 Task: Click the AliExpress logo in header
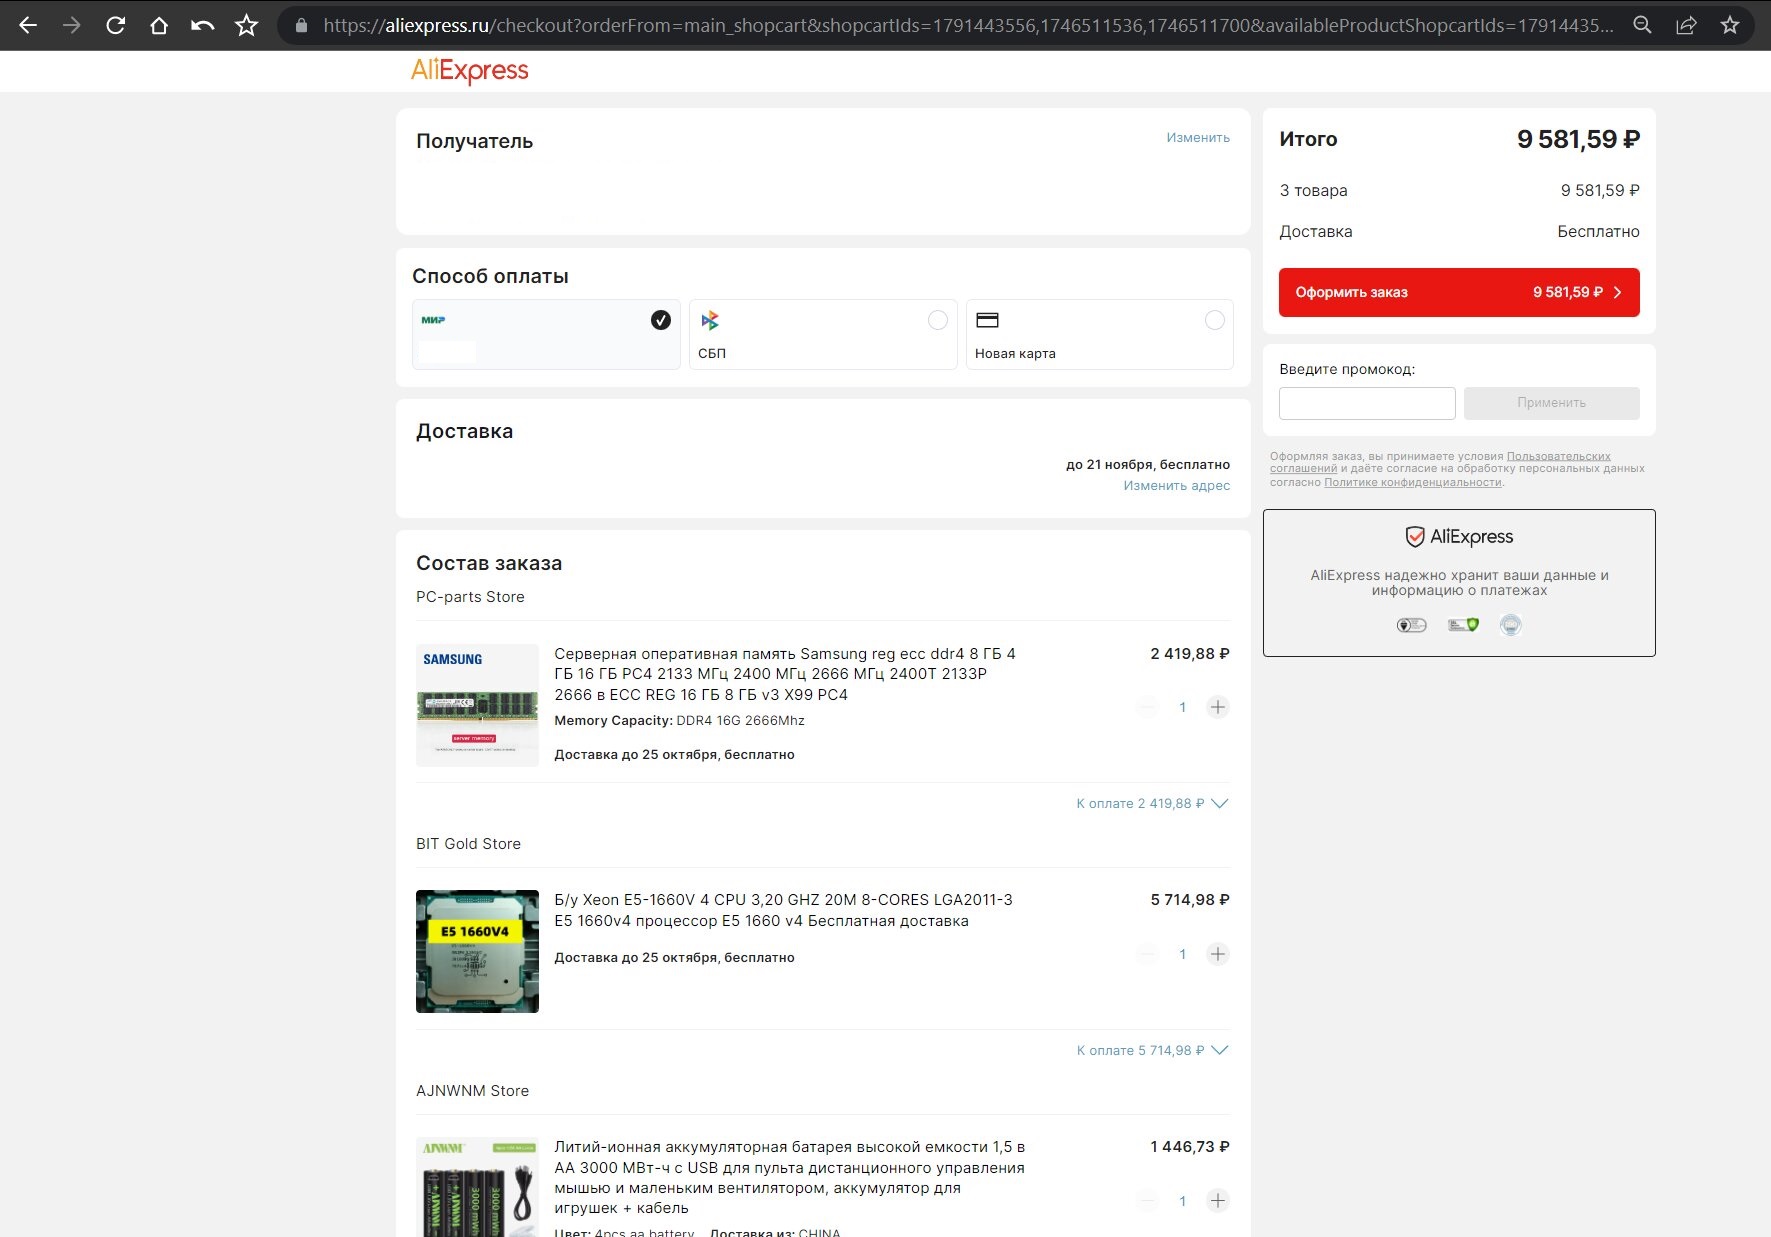coord(470,70)
